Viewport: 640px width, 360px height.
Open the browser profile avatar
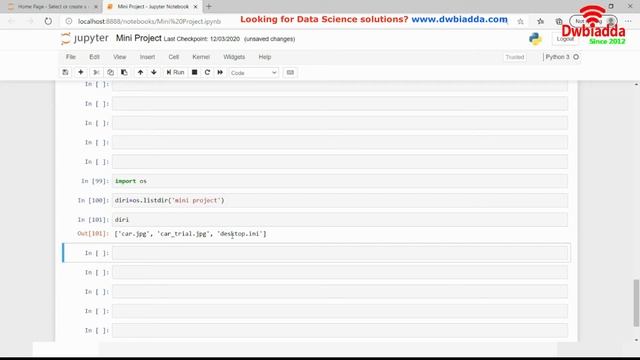coord(611,21)
